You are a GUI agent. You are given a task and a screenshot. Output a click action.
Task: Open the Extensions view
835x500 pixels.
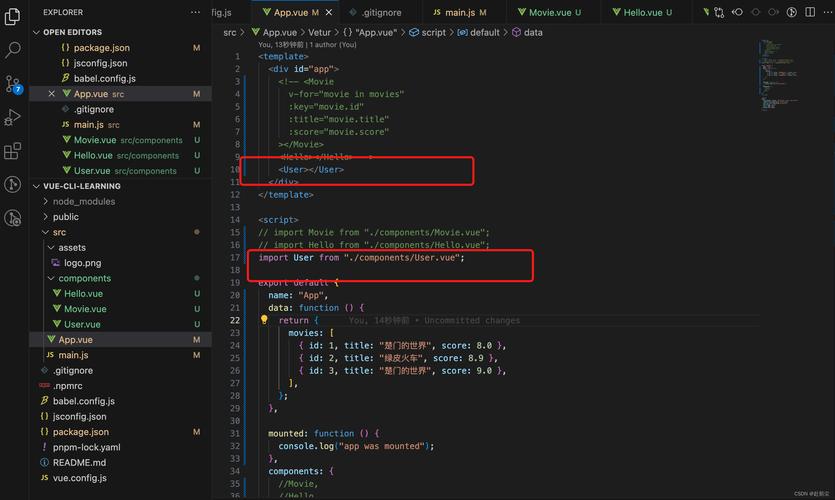pos(13,152)
